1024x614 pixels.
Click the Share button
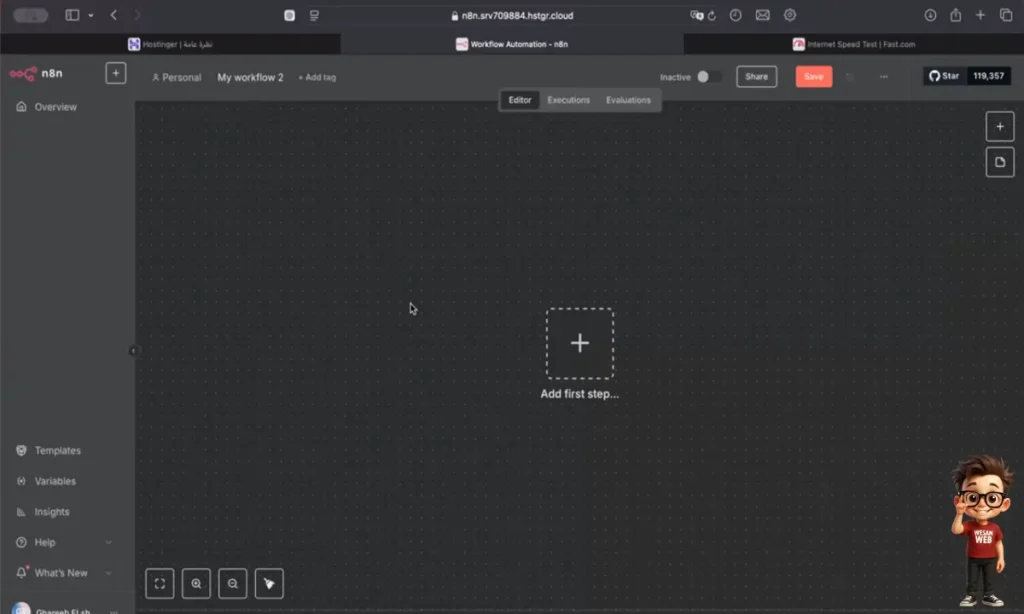coord(756,77)
